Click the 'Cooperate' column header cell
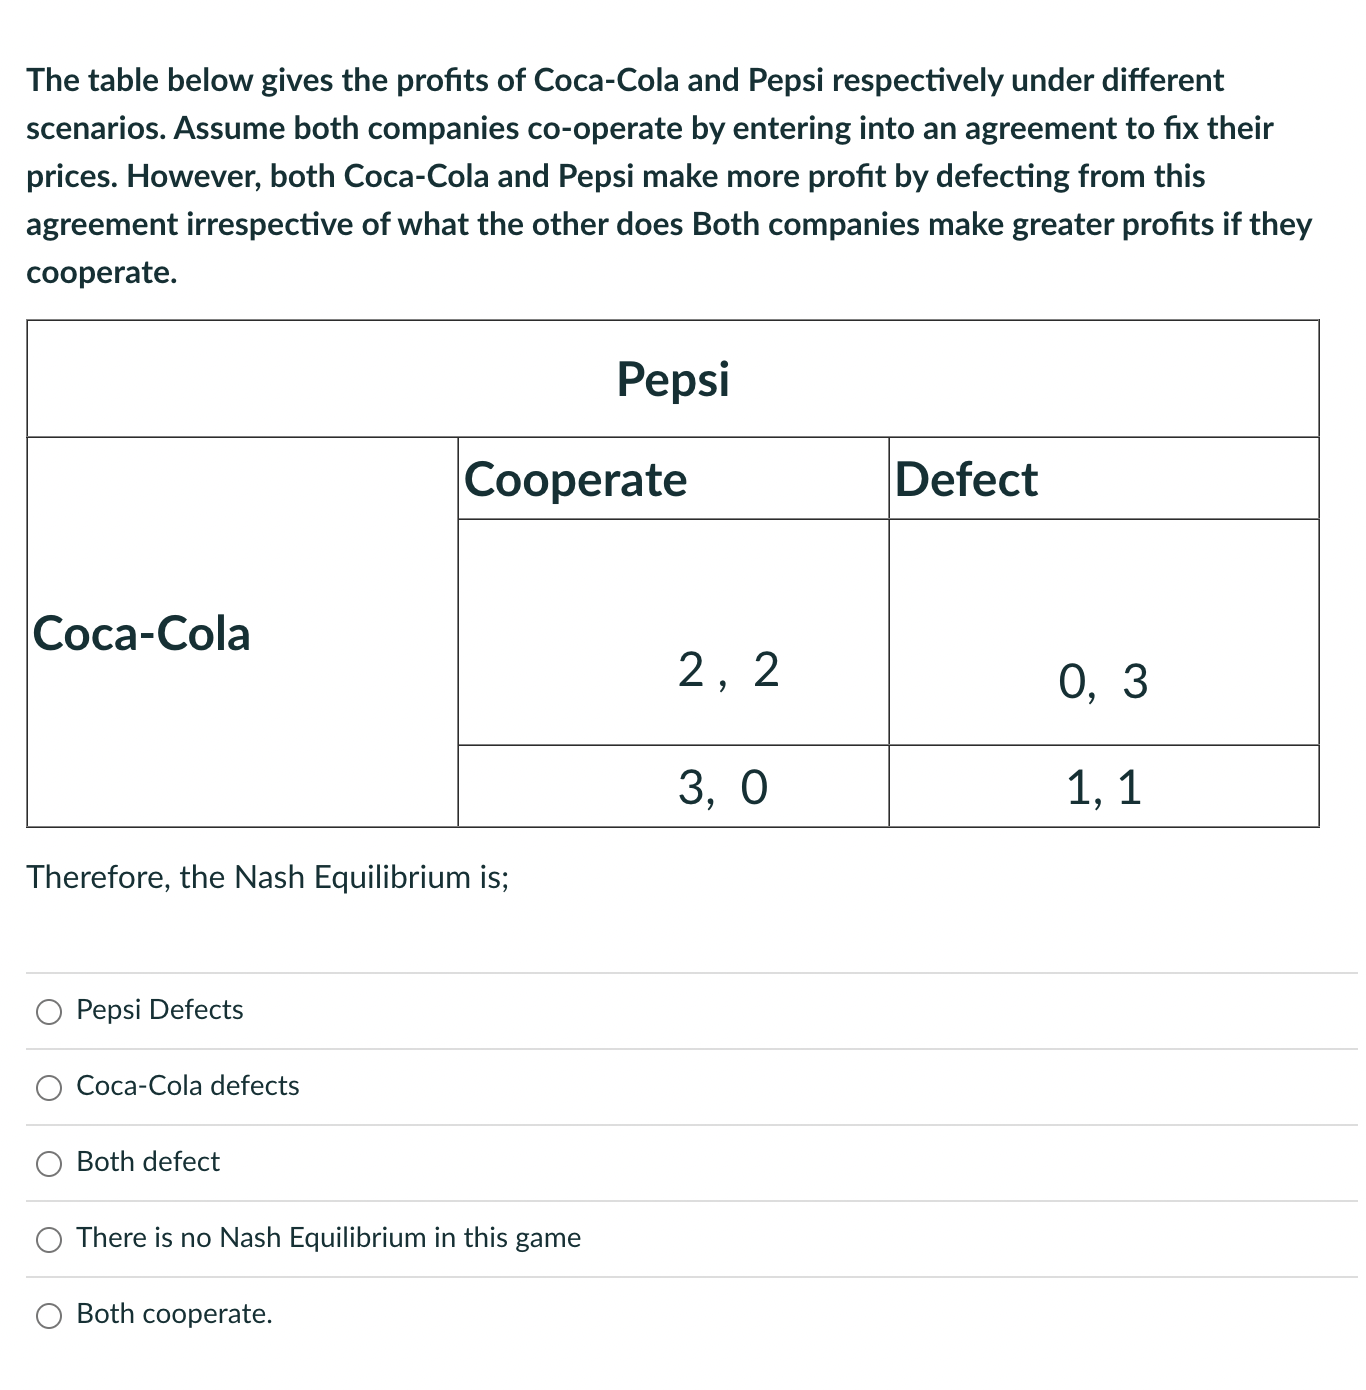 tap(575, 479)
